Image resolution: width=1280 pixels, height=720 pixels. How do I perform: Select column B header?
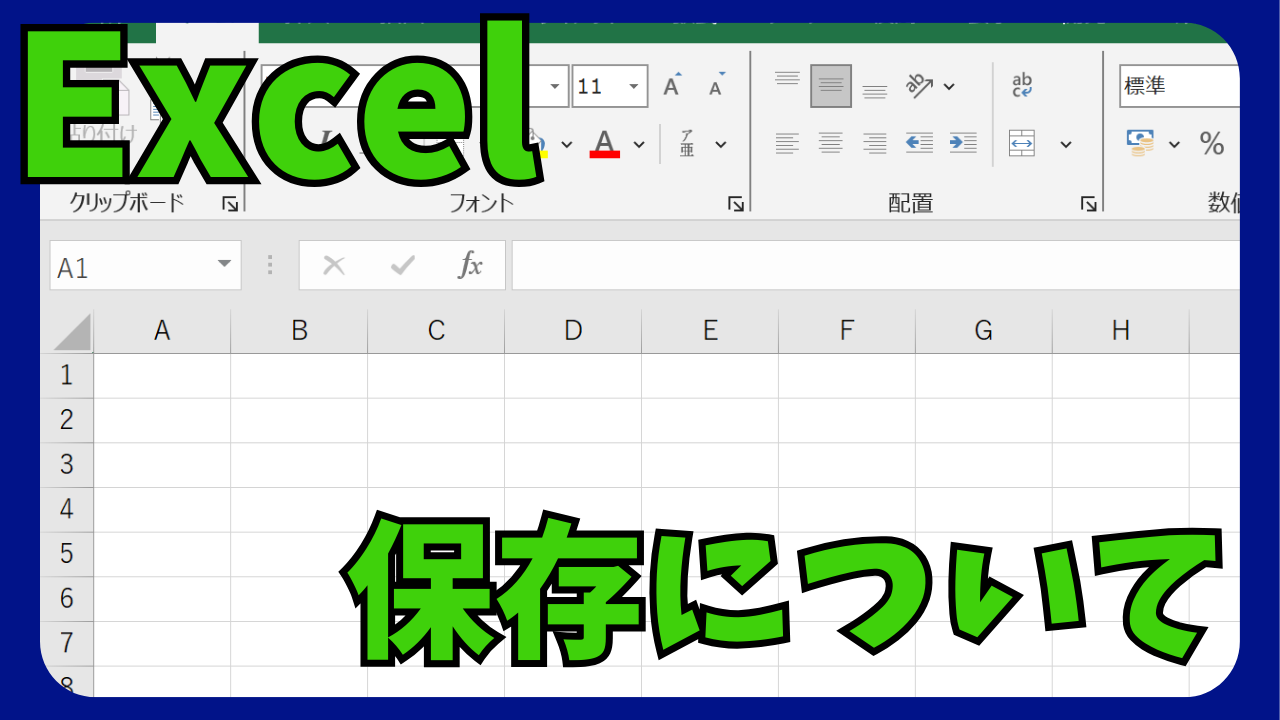[x=299, y=331]
